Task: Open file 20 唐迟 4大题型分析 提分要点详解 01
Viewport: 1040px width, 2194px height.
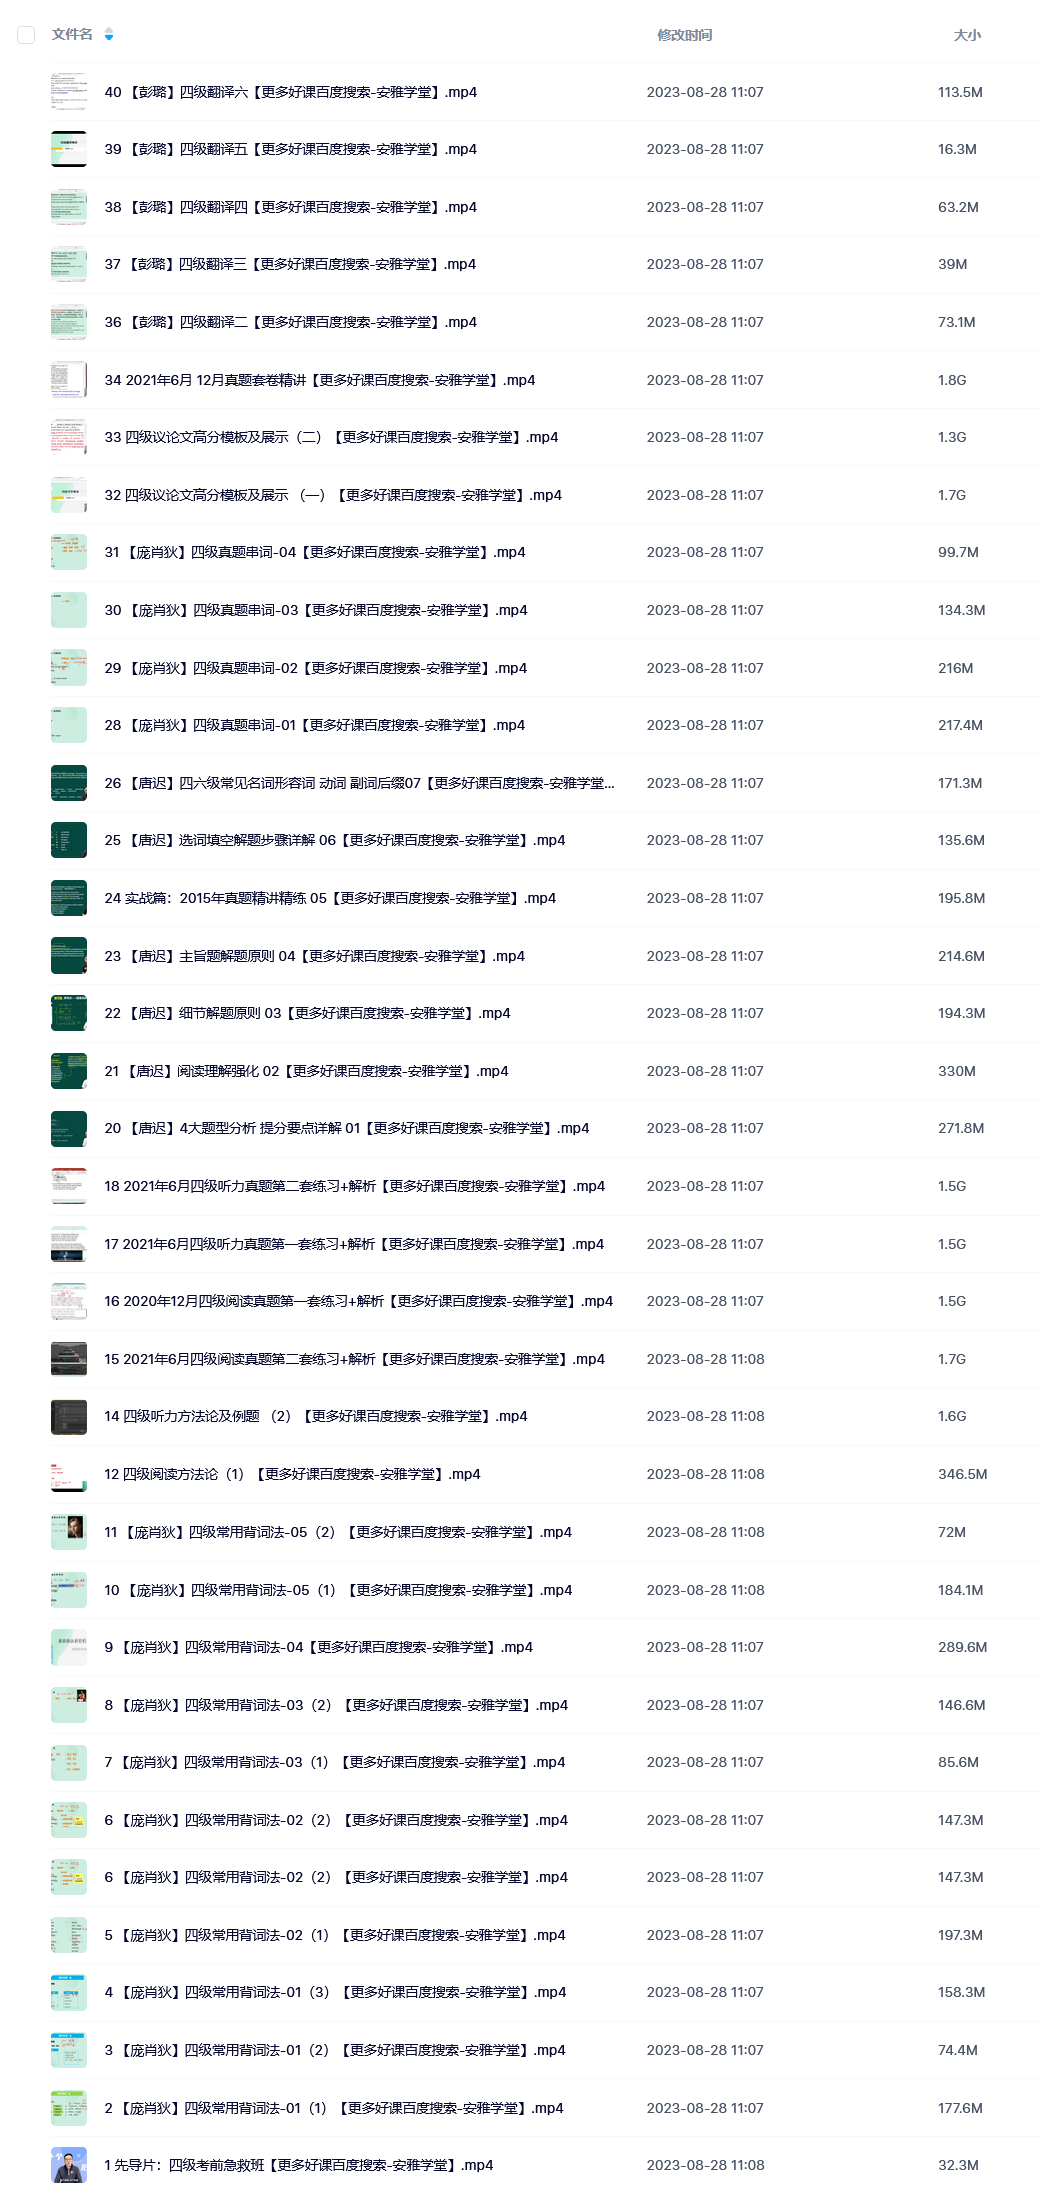Action: coord(347,1128)
